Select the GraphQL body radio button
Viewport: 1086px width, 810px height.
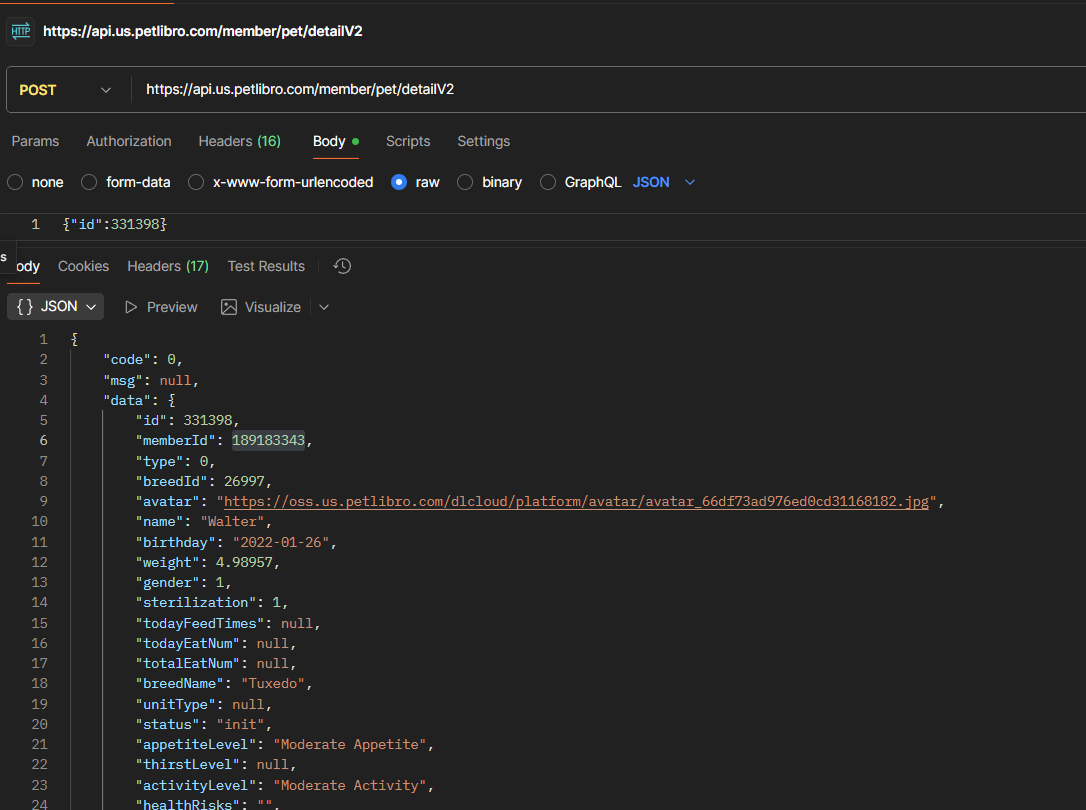548,182
